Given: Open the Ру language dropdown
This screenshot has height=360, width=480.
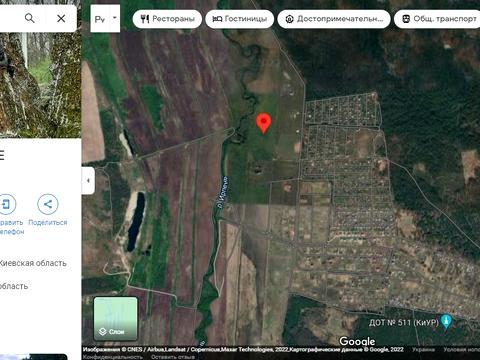Looking at the screenshot, I should pos(105,18).
